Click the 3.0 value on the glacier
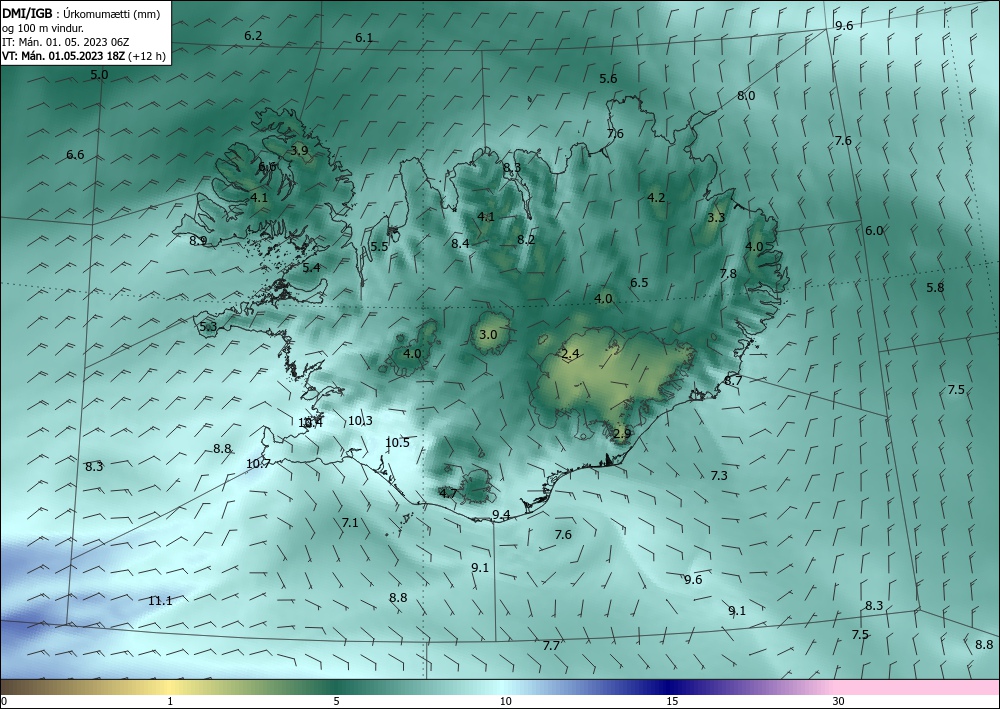 point(488,334)
